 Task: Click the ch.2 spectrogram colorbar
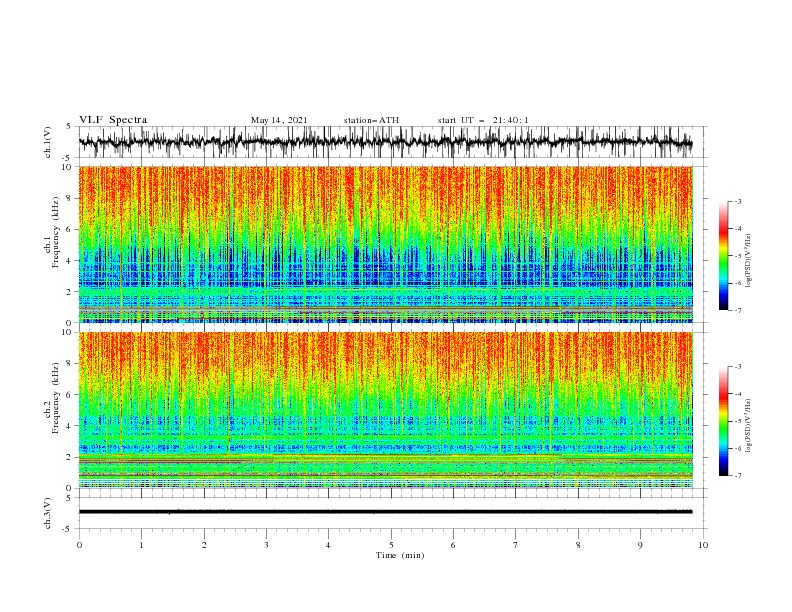point(723,421)
